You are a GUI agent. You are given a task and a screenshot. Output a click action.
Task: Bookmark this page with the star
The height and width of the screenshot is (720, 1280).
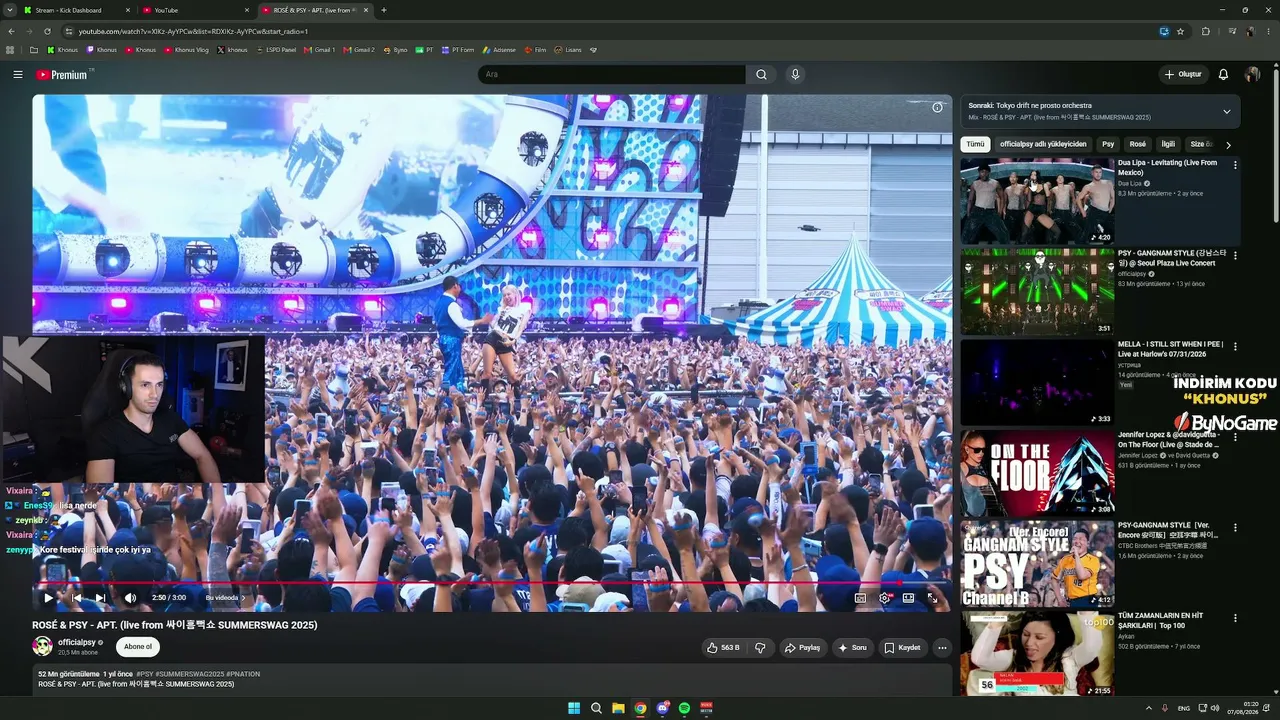pos(1180,31)
